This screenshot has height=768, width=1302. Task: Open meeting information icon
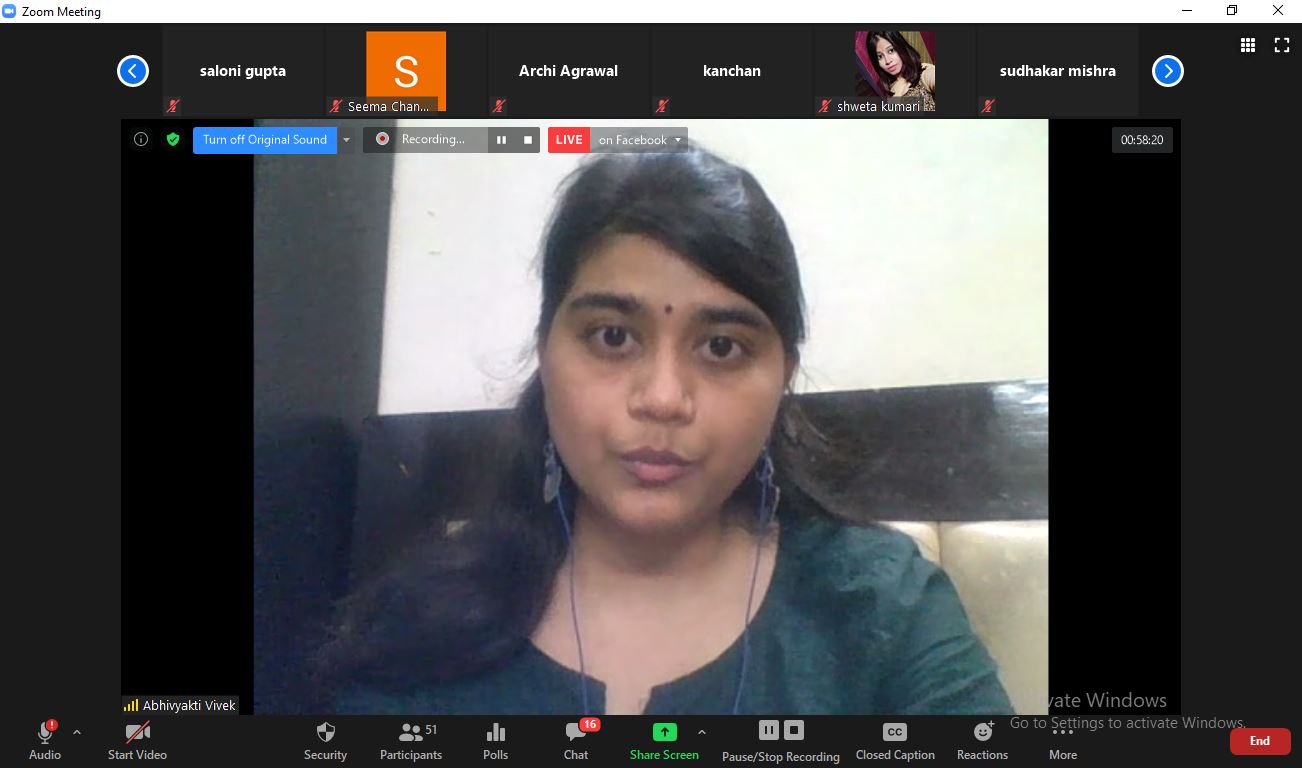[141, 139]
